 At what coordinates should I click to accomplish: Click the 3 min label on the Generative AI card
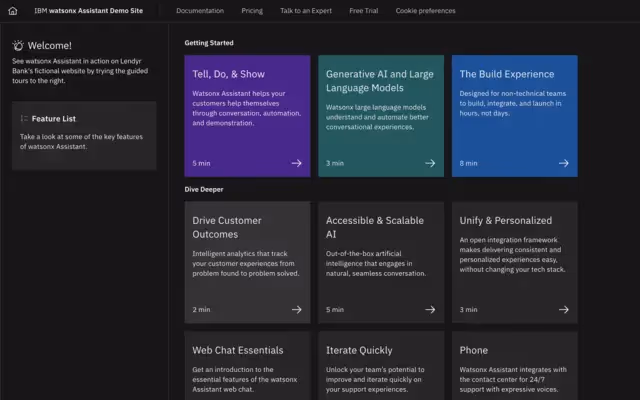[x=335, y=163]
